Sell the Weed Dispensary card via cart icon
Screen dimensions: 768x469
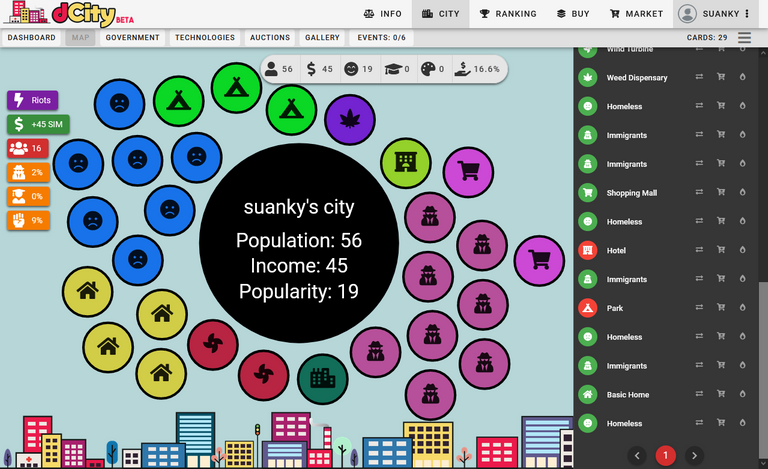[x=721, y=77]
